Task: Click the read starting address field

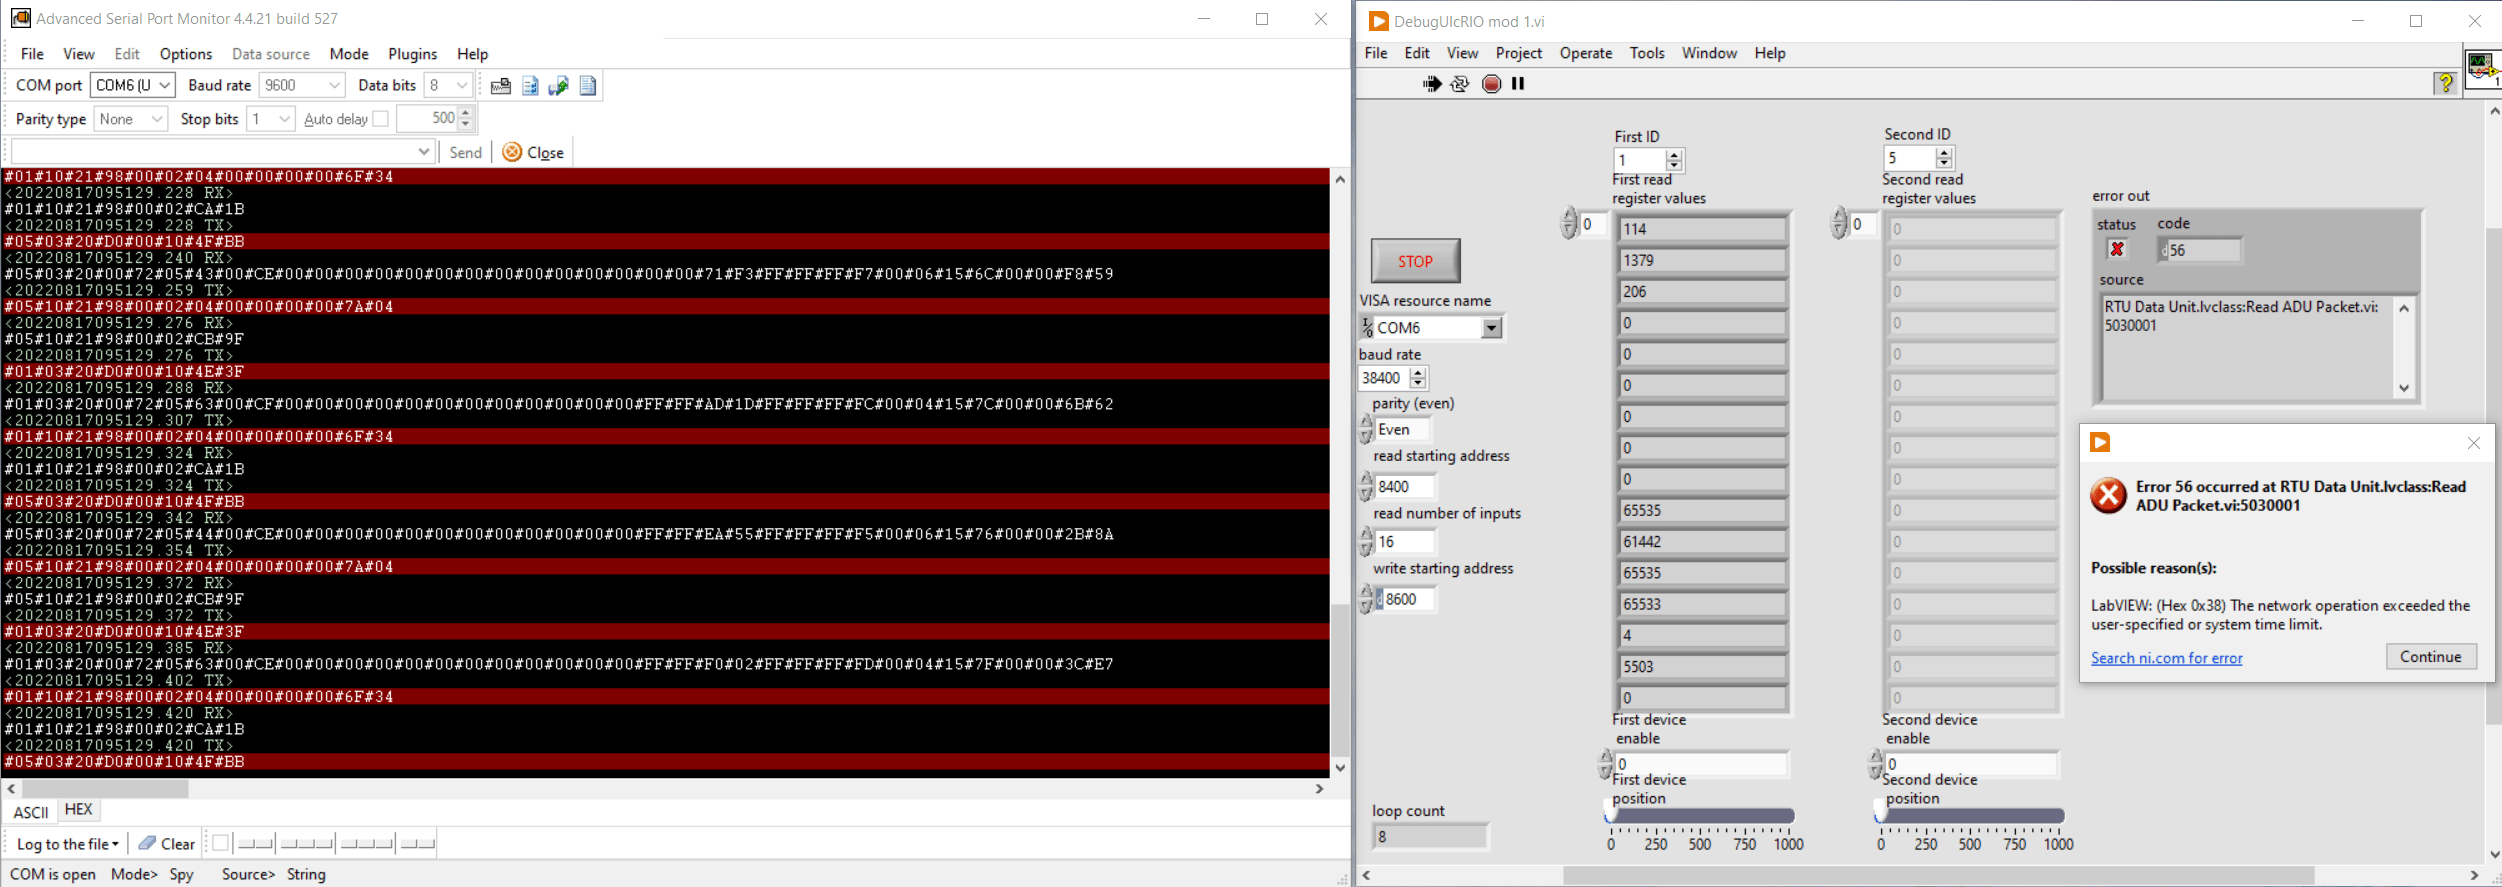Action: (x=1405, y=486)
